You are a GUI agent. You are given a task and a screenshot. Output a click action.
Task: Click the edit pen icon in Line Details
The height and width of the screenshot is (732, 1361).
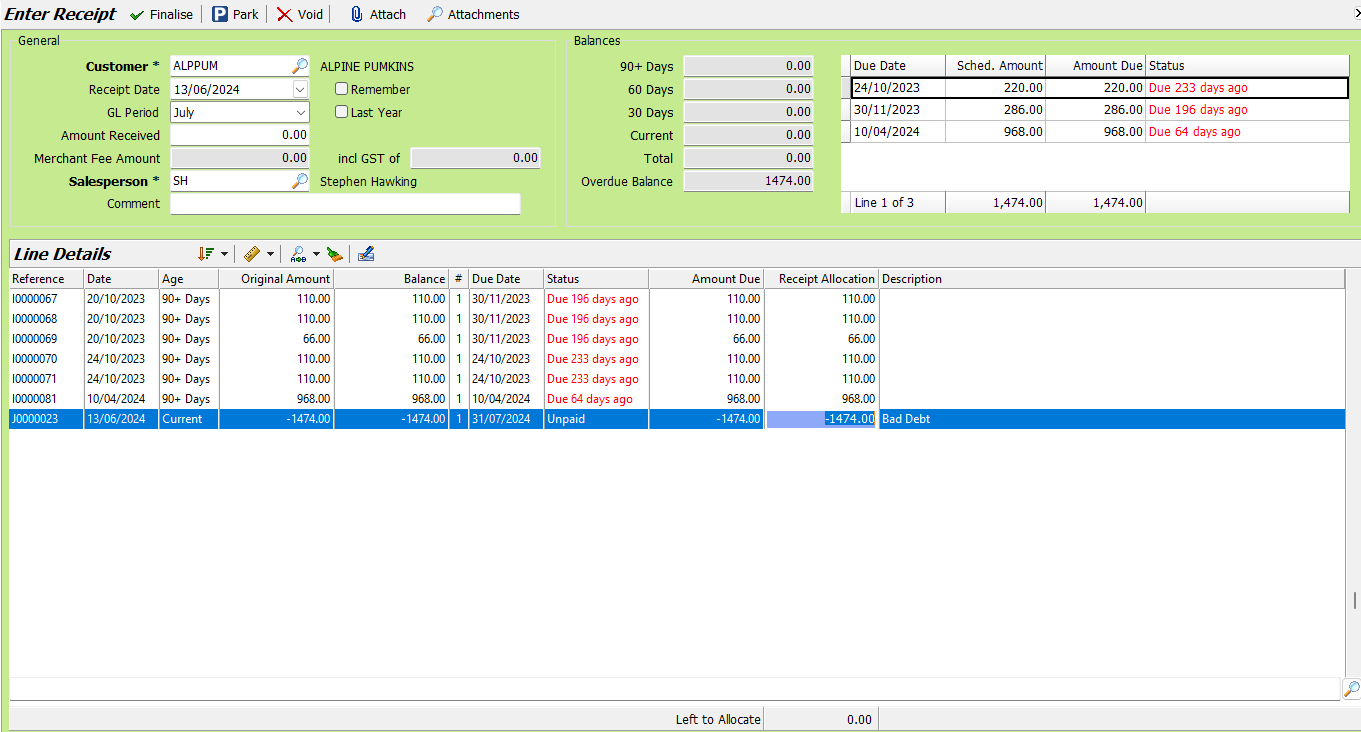366,254
